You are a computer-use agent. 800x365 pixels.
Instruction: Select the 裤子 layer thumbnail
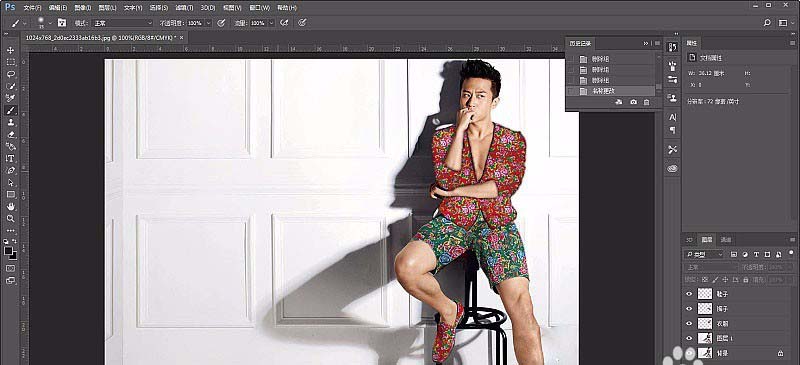(705, 309)
